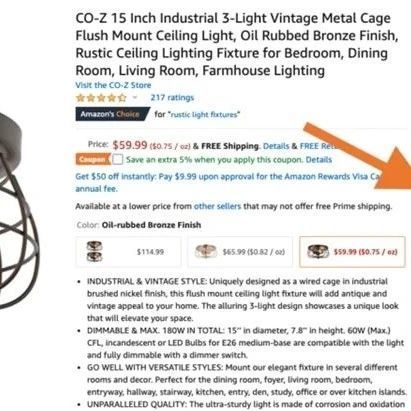This screenshot has width=411, height=411.
Task: Click the star rating icons
Action: (101, 98)
